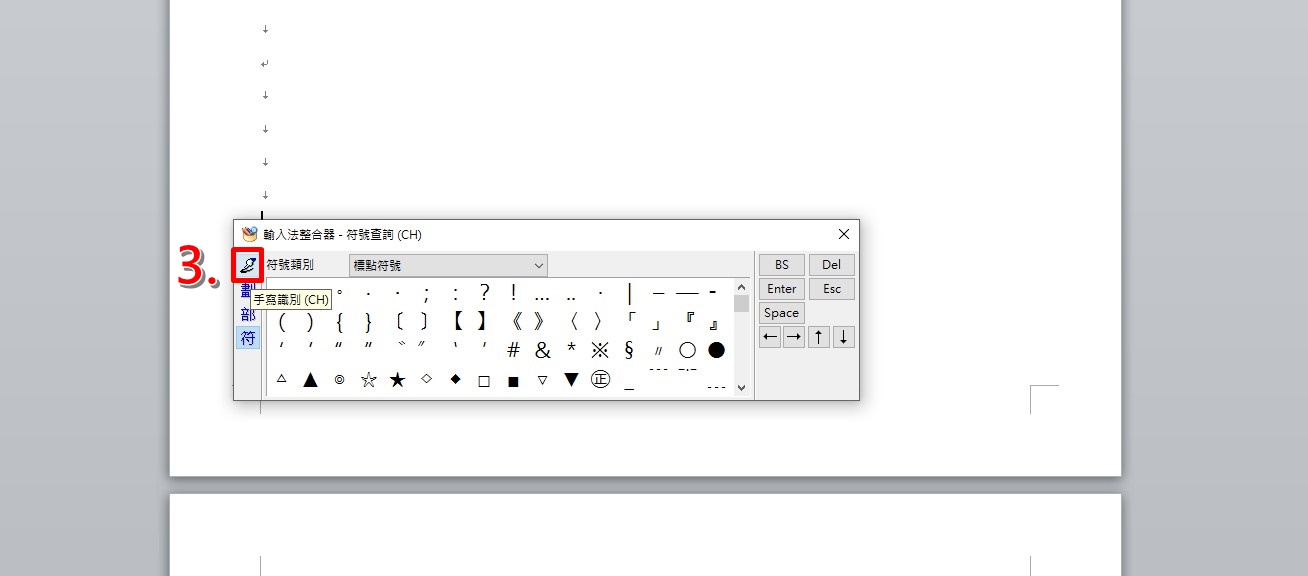1308x576 pixels.
Task: Click the up arrow key button
Action: click(819, 337)
